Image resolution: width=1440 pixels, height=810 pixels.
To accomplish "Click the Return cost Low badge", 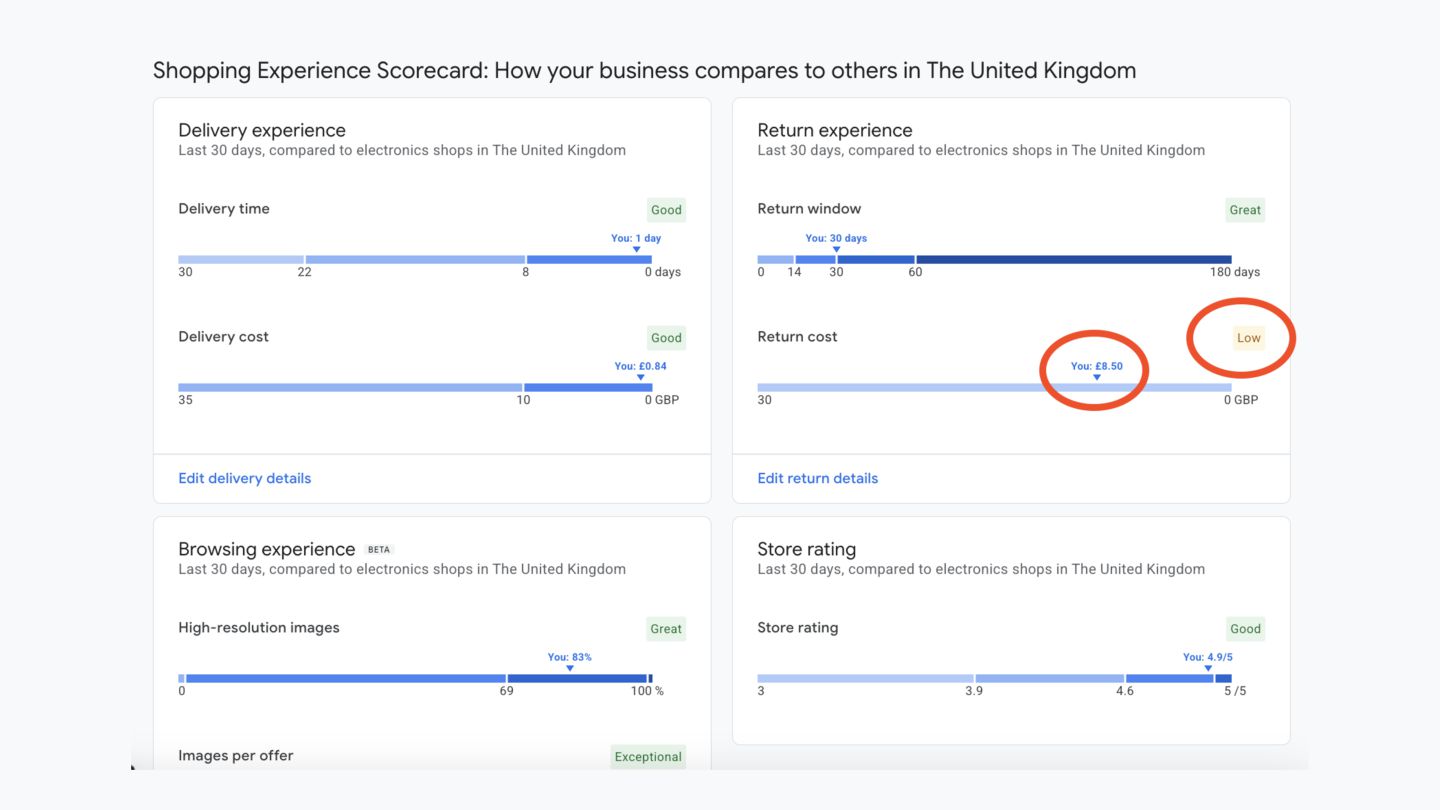I will pyautogui.click(x=1248, y=338).
